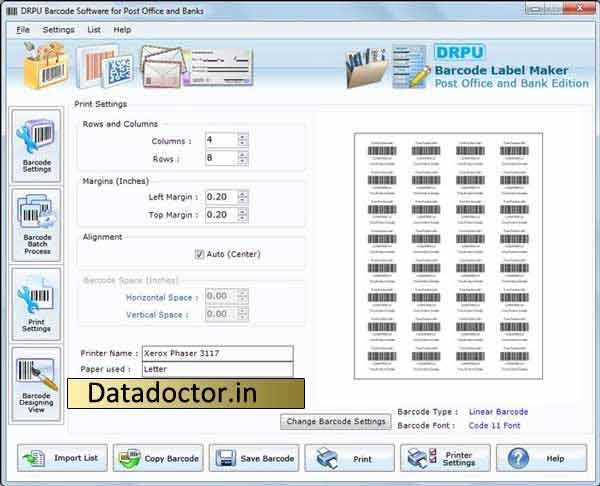
Task: Click the app icon in title bar
Action: pyautogui.click(x=12, y=11)
